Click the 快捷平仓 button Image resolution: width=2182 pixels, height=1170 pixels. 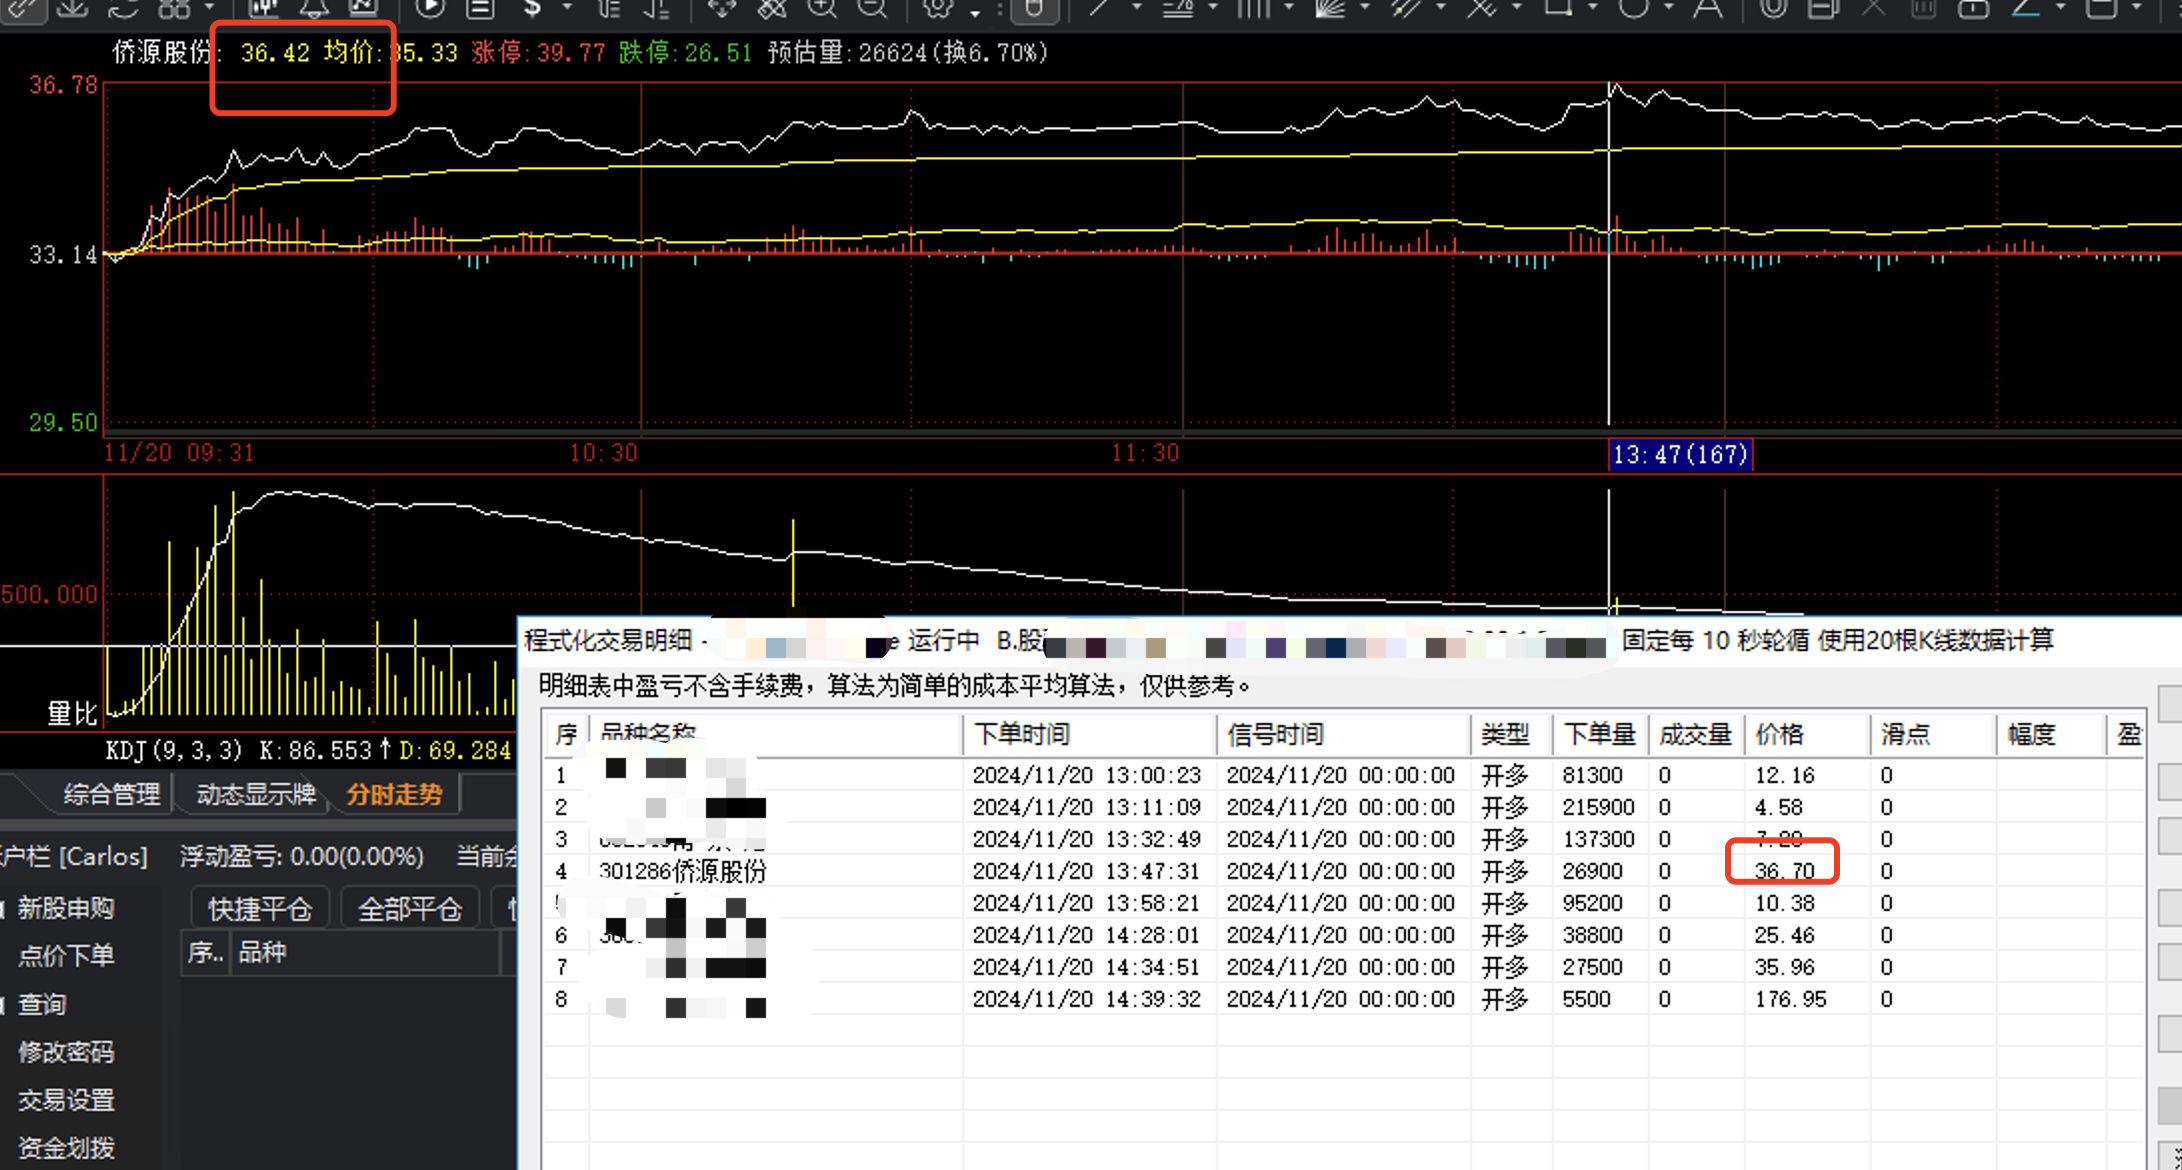(x=260, y=909)
